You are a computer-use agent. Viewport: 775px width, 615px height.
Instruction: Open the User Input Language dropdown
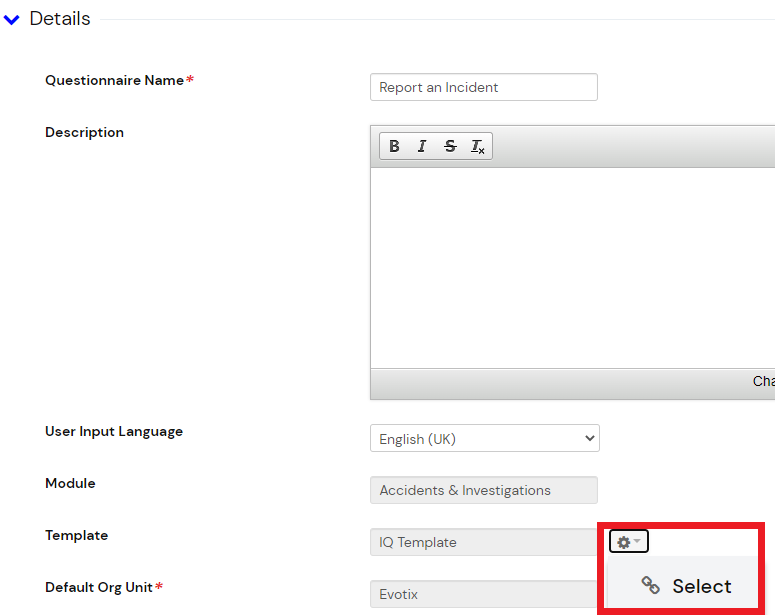click(x=484, y=438)
